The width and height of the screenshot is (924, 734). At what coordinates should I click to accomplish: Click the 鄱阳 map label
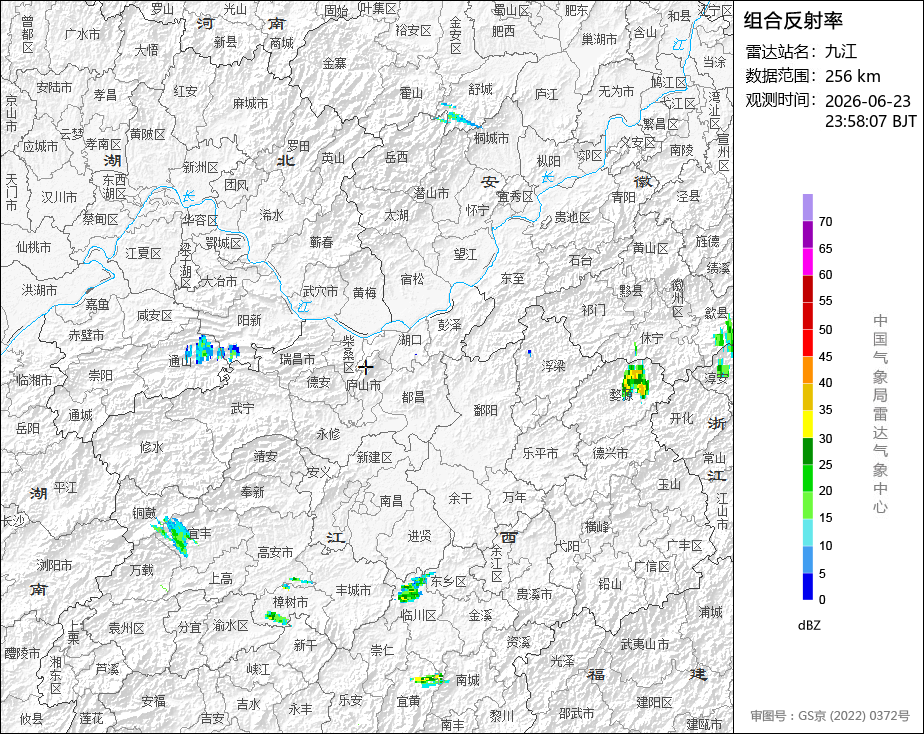[486, 410]
